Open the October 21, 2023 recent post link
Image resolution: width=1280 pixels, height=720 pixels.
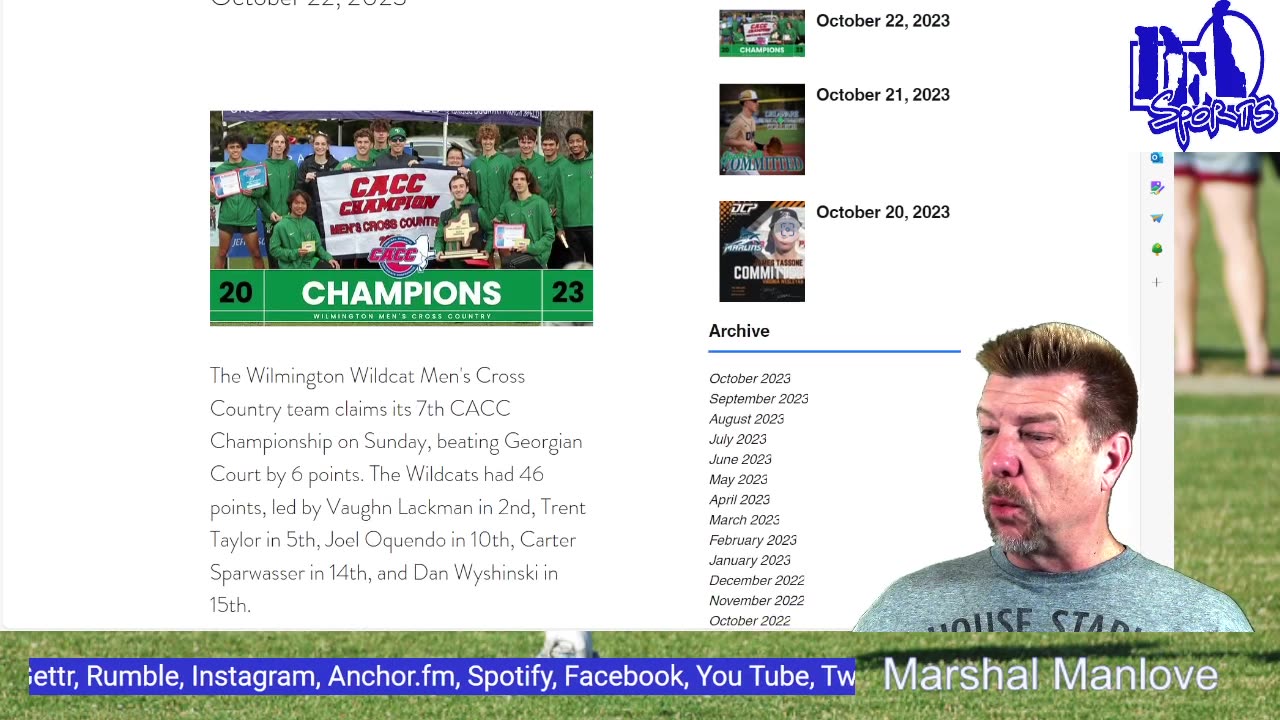pos(883,95)
